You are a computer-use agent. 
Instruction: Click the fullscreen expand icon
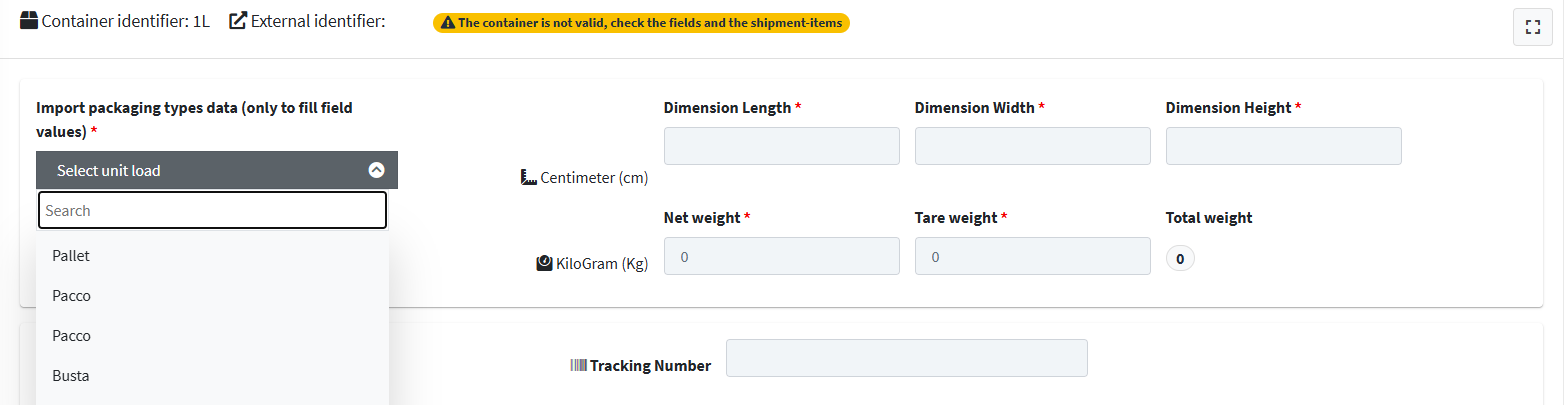[x=1532, y=28]
